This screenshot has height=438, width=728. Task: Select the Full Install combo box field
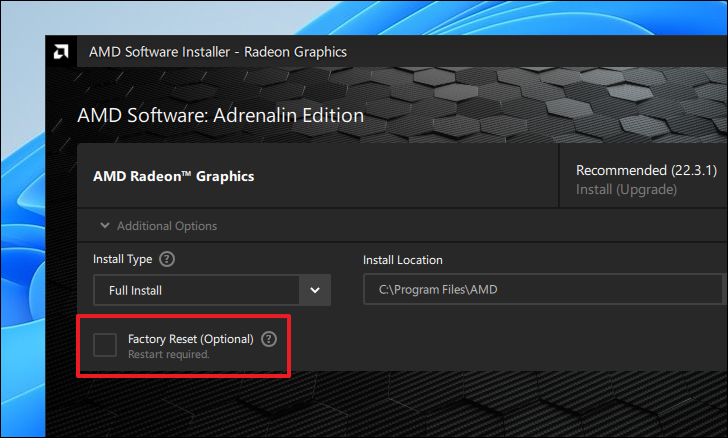(212, 290)
